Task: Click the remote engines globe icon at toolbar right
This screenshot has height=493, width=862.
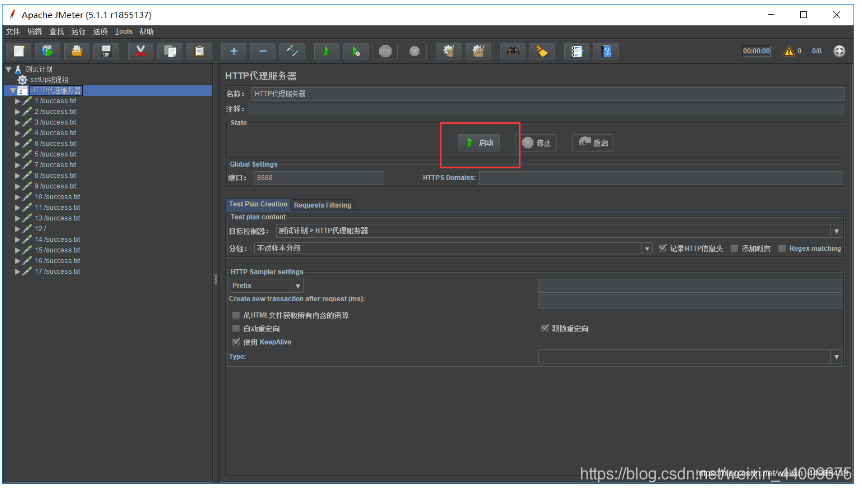Action: pyautogui.click(x=839, y=51)
